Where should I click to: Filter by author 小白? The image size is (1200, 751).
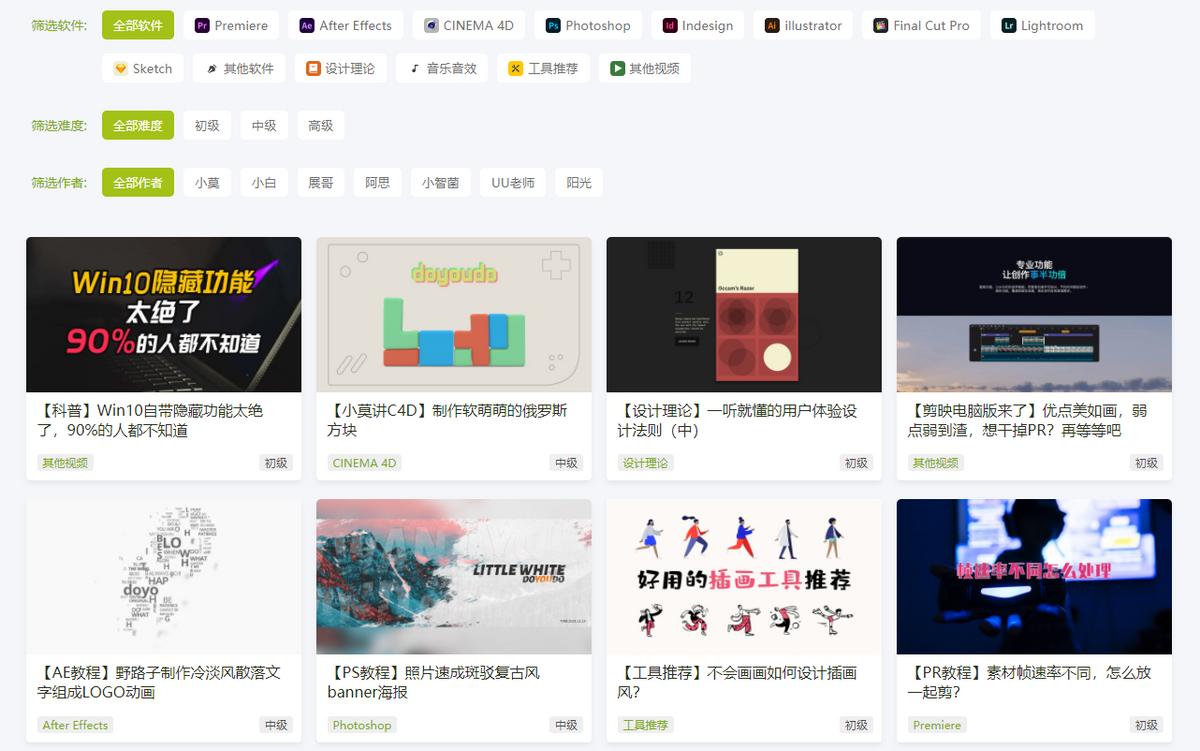pyautogui.click(x=263, y=182)
